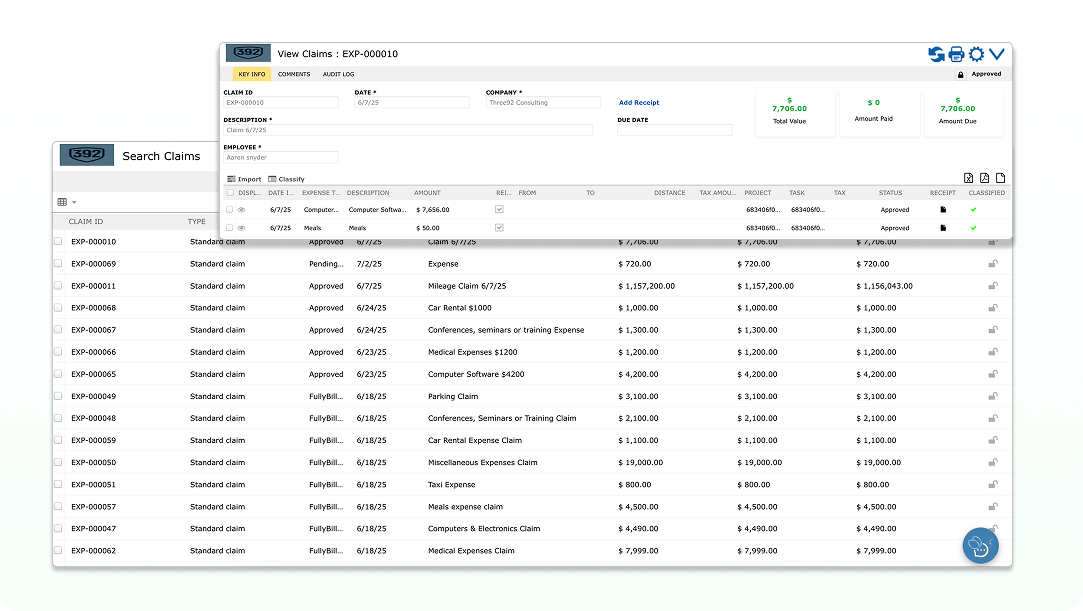Screen dimensions: 1083x611
Task: Click the Total Value summary card
Action: [x=796, y=113]
